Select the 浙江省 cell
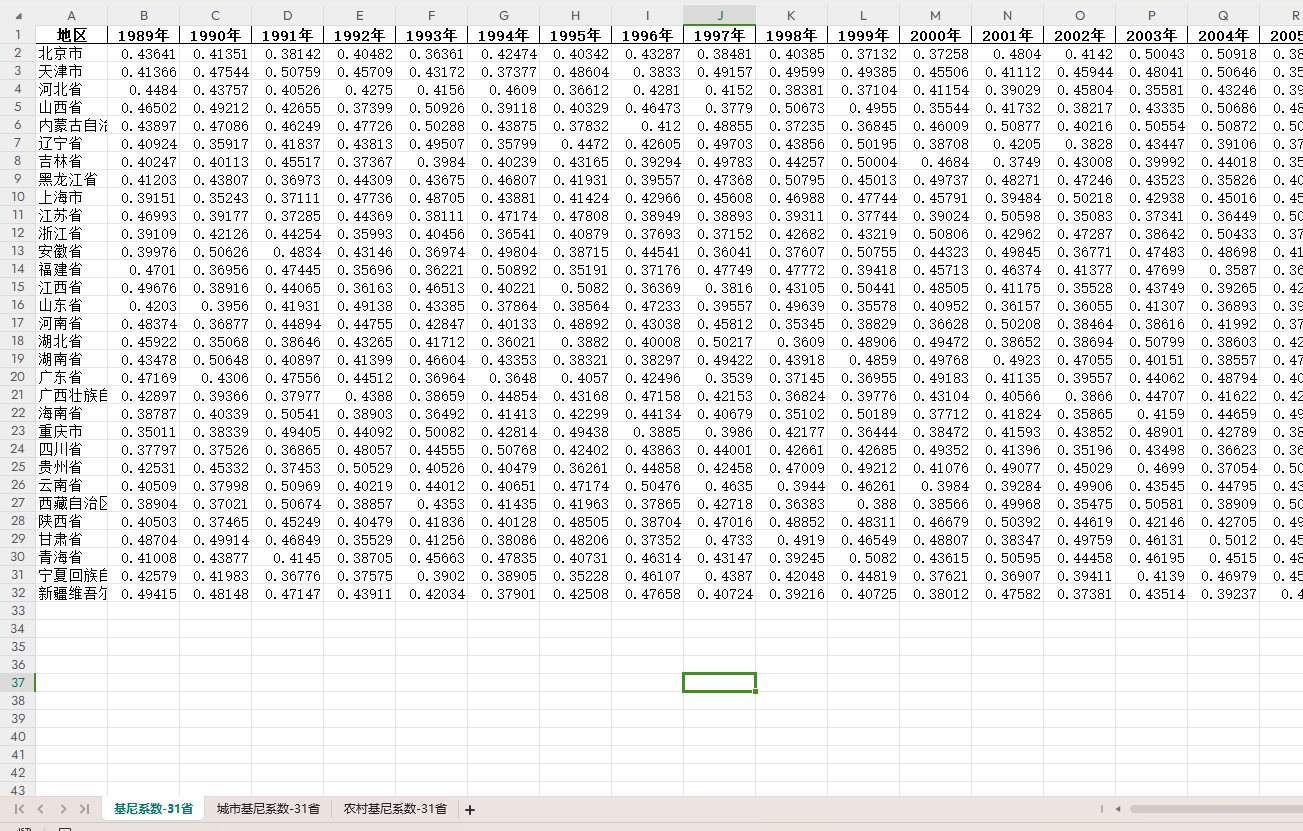 coord(71,232)
